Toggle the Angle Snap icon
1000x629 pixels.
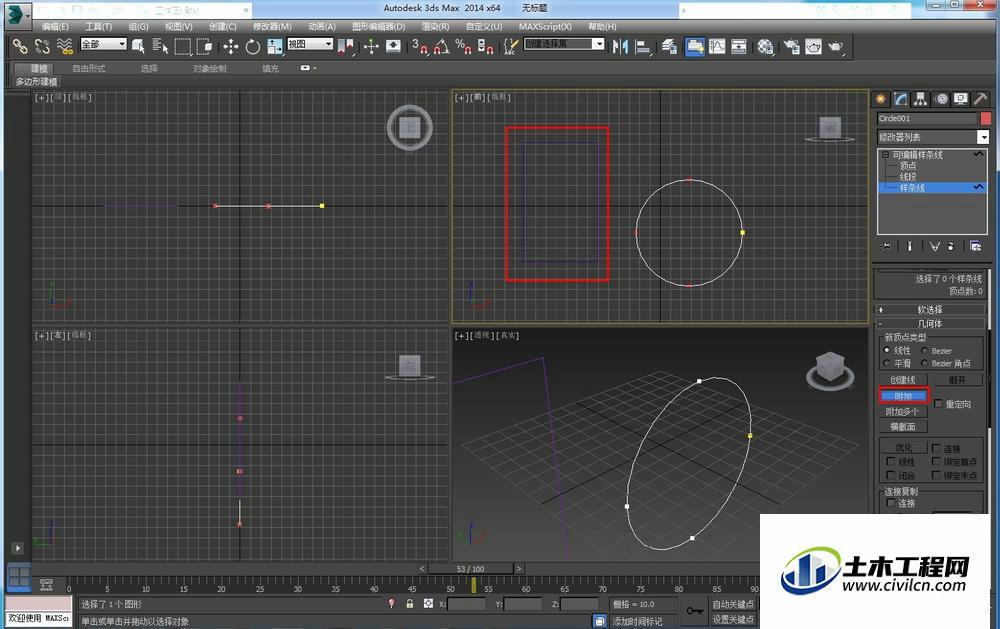[x=441, y=46]
